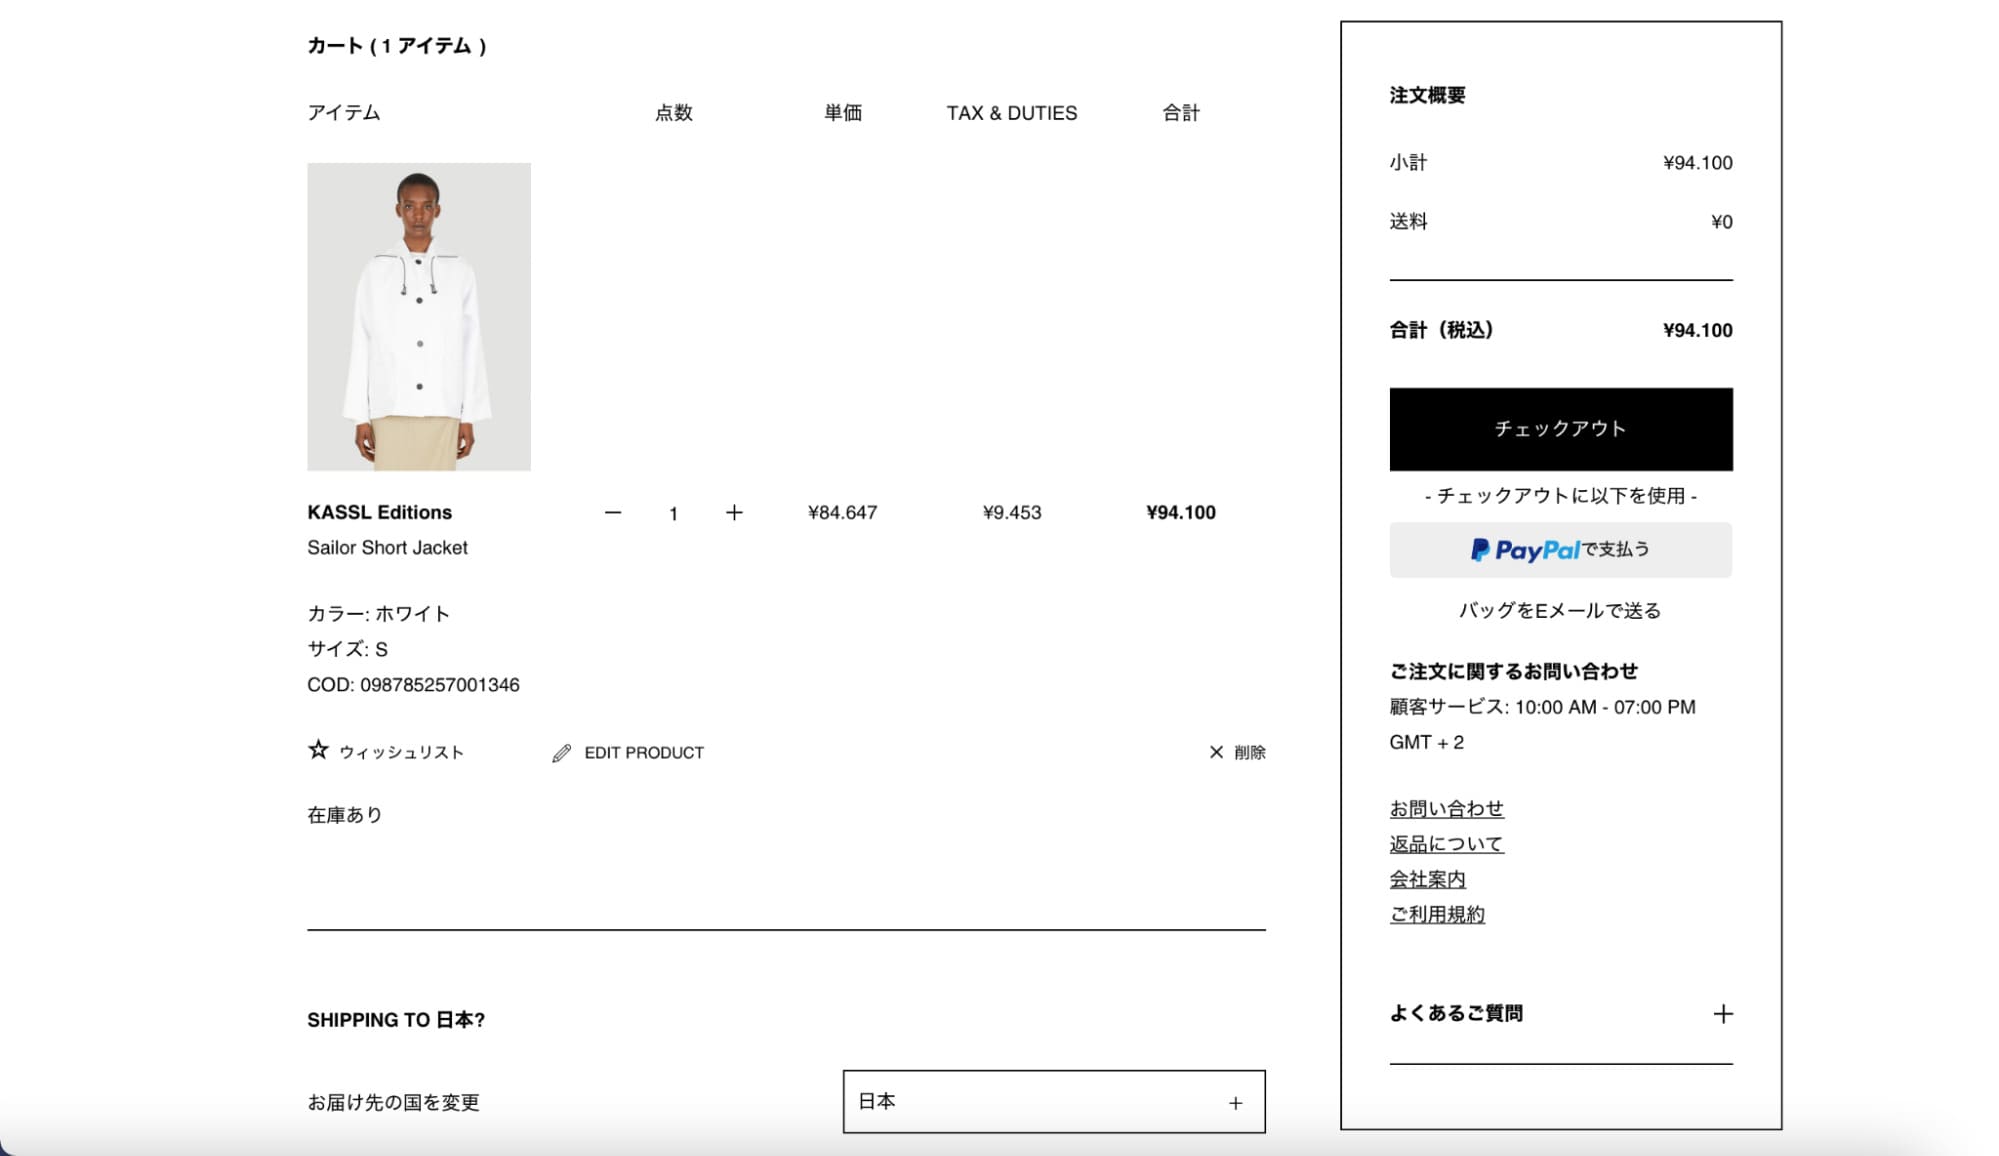Click the カラー: ホワイト text

(x=378, y=614)
